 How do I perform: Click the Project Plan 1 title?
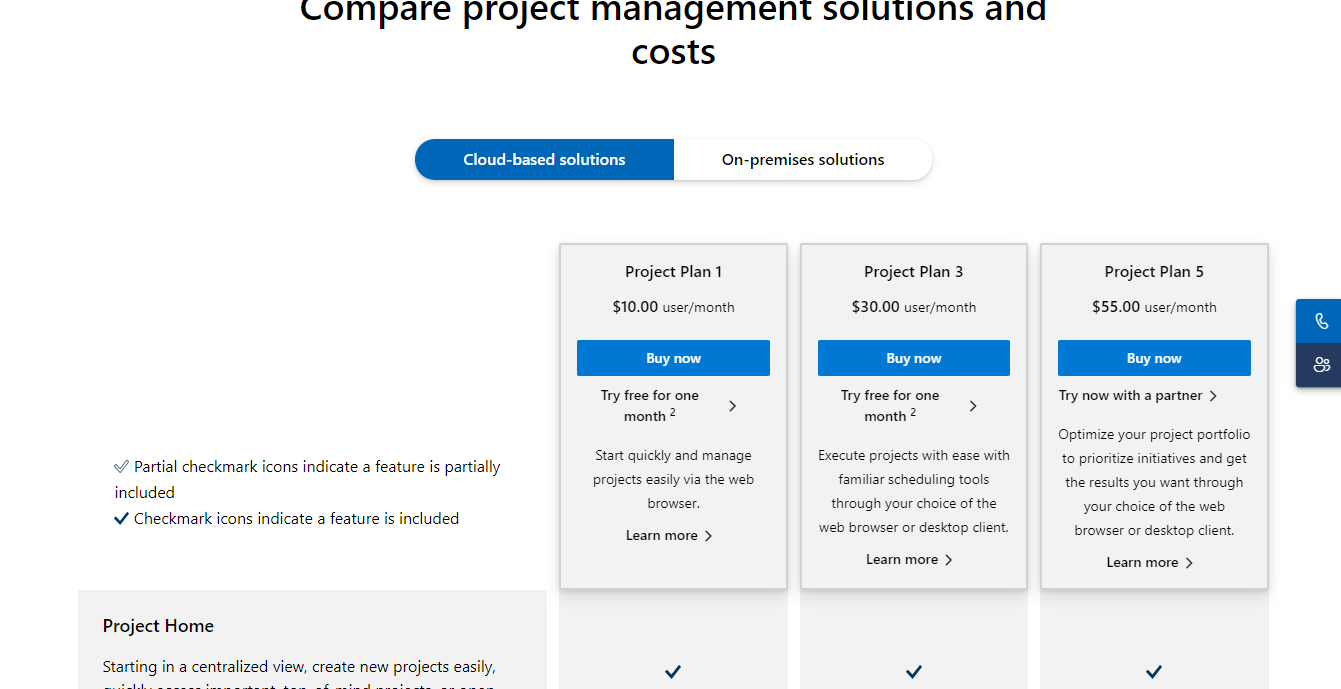pos(673,272)
